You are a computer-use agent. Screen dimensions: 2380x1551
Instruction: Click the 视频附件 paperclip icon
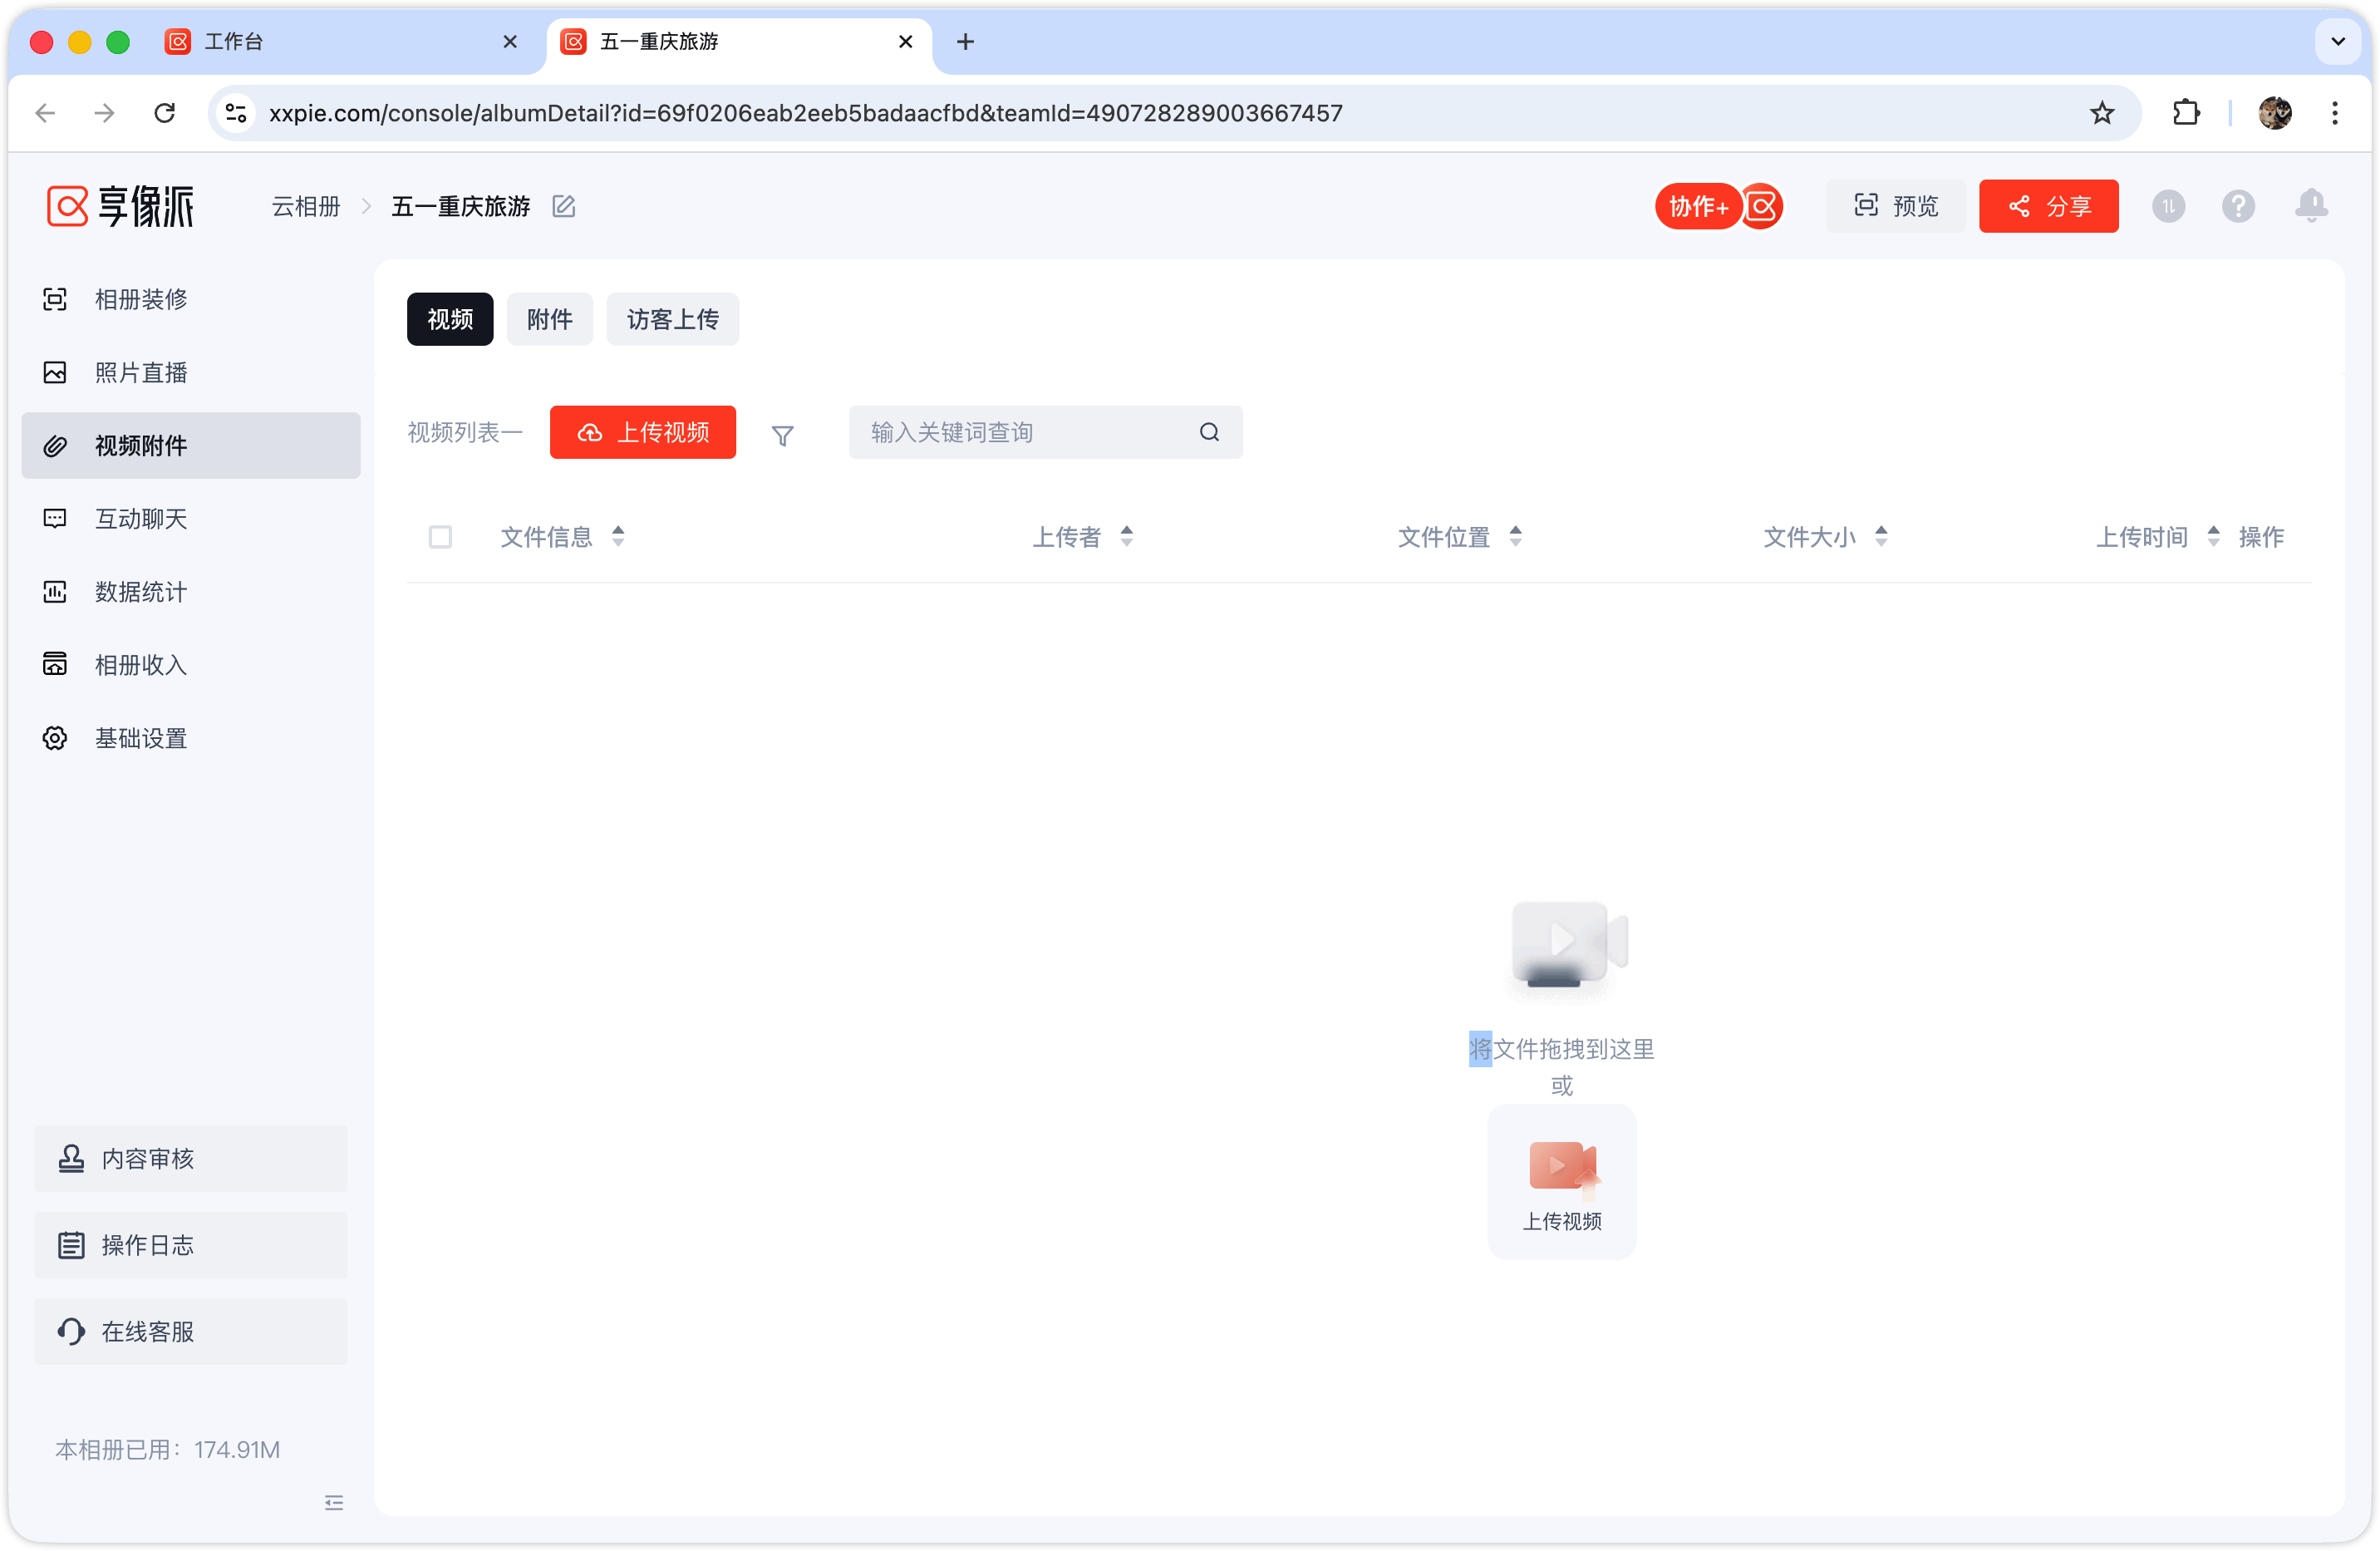55,445
